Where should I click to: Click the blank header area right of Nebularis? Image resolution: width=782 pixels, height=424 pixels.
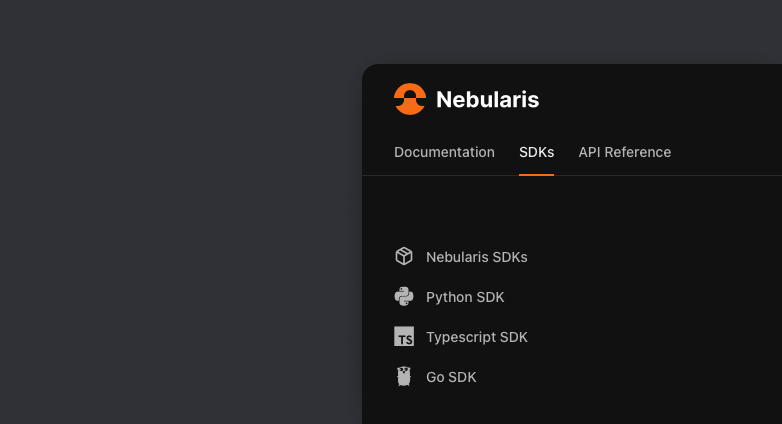pyautogui.click(x=660, y=100)
